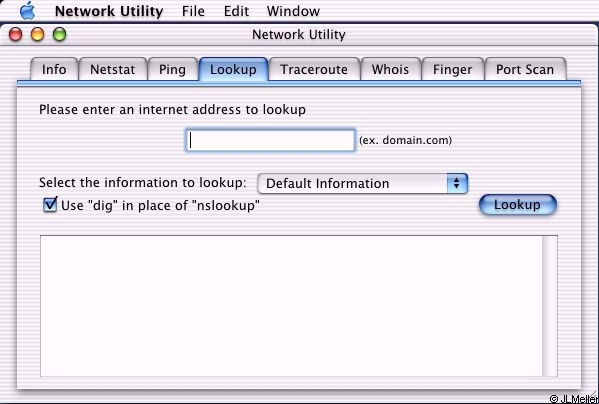Uncheck Use "dig" in place of "nslookup"
Viewport: 599px width, 404px height.
pyautogui.click(x=50, y=204)
